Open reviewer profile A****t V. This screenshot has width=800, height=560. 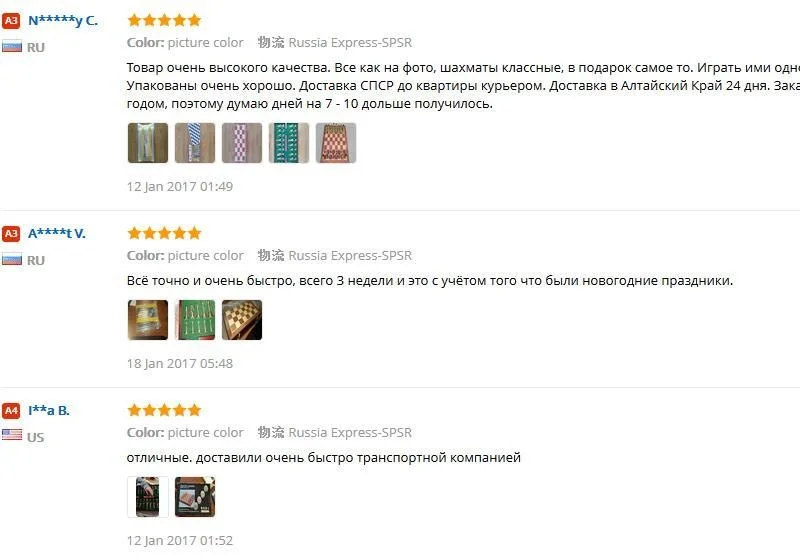point(57,234)
